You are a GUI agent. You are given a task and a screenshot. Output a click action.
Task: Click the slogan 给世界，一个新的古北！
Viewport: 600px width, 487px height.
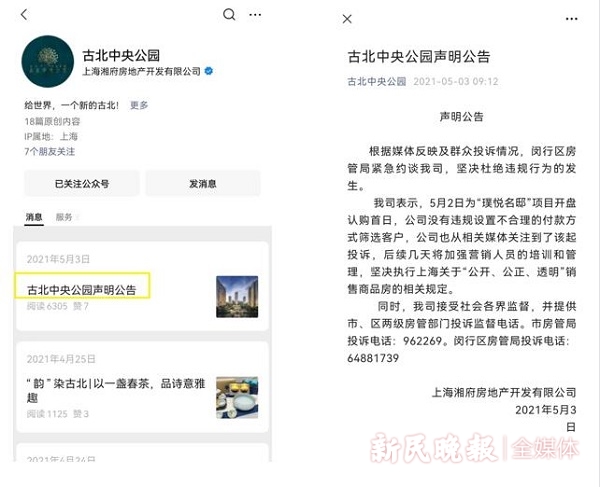[72, 105]
